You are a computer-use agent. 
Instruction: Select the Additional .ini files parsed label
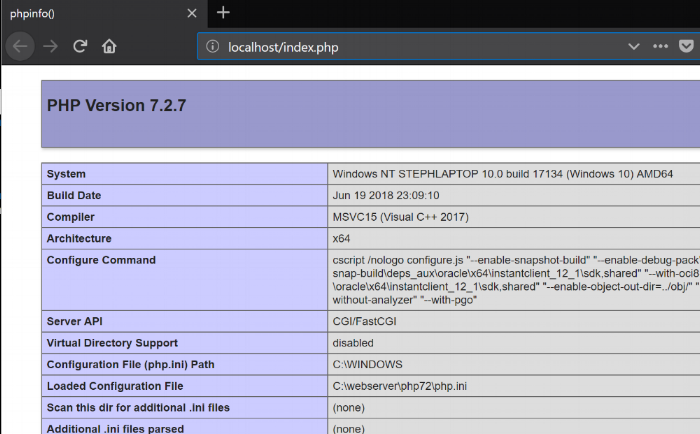[115, 429]
